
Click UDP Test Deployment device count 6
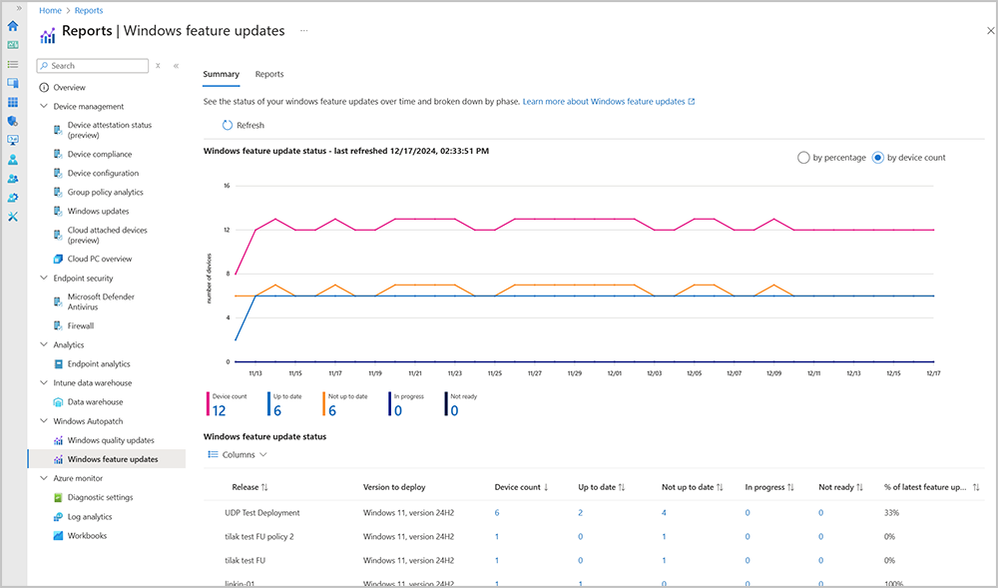coord(497,512)
